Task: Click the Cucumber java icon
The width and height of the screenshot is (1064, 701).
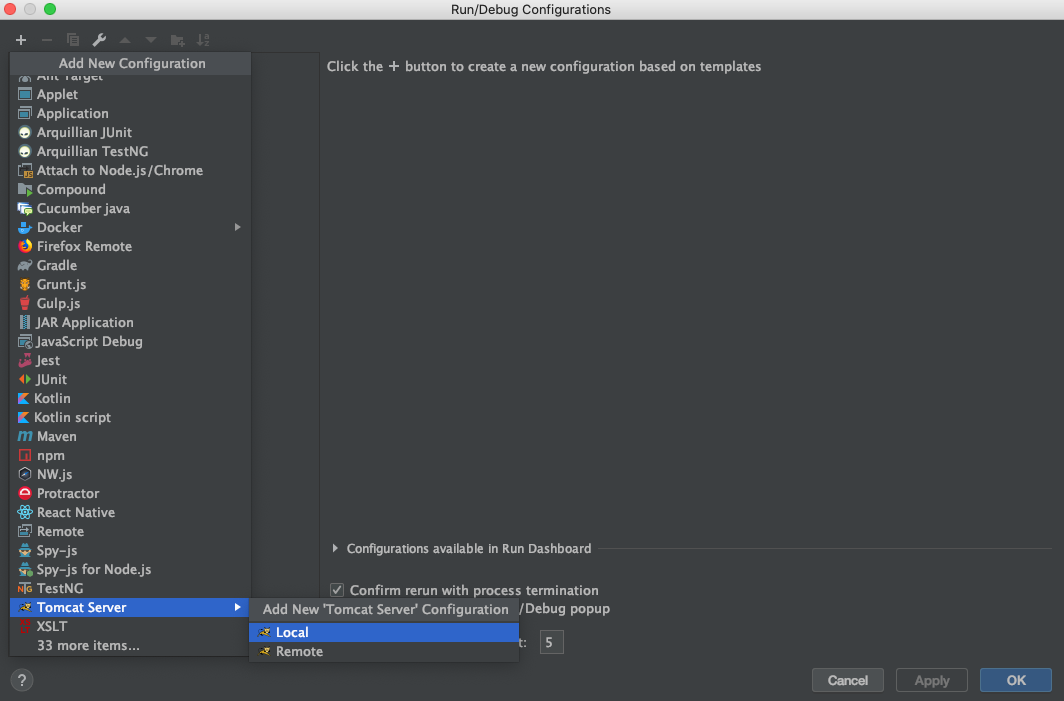Action: point(25,208)
